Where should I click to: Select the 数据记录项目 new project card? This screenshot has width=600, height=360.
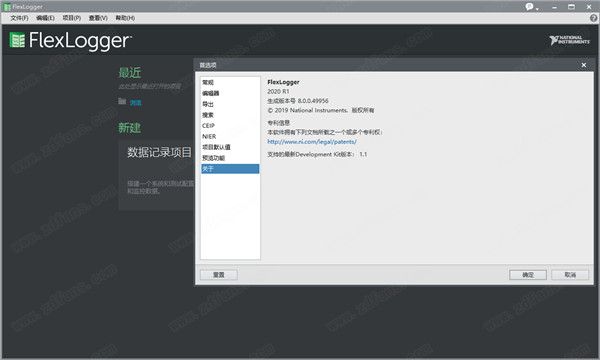tap(157, 175)
